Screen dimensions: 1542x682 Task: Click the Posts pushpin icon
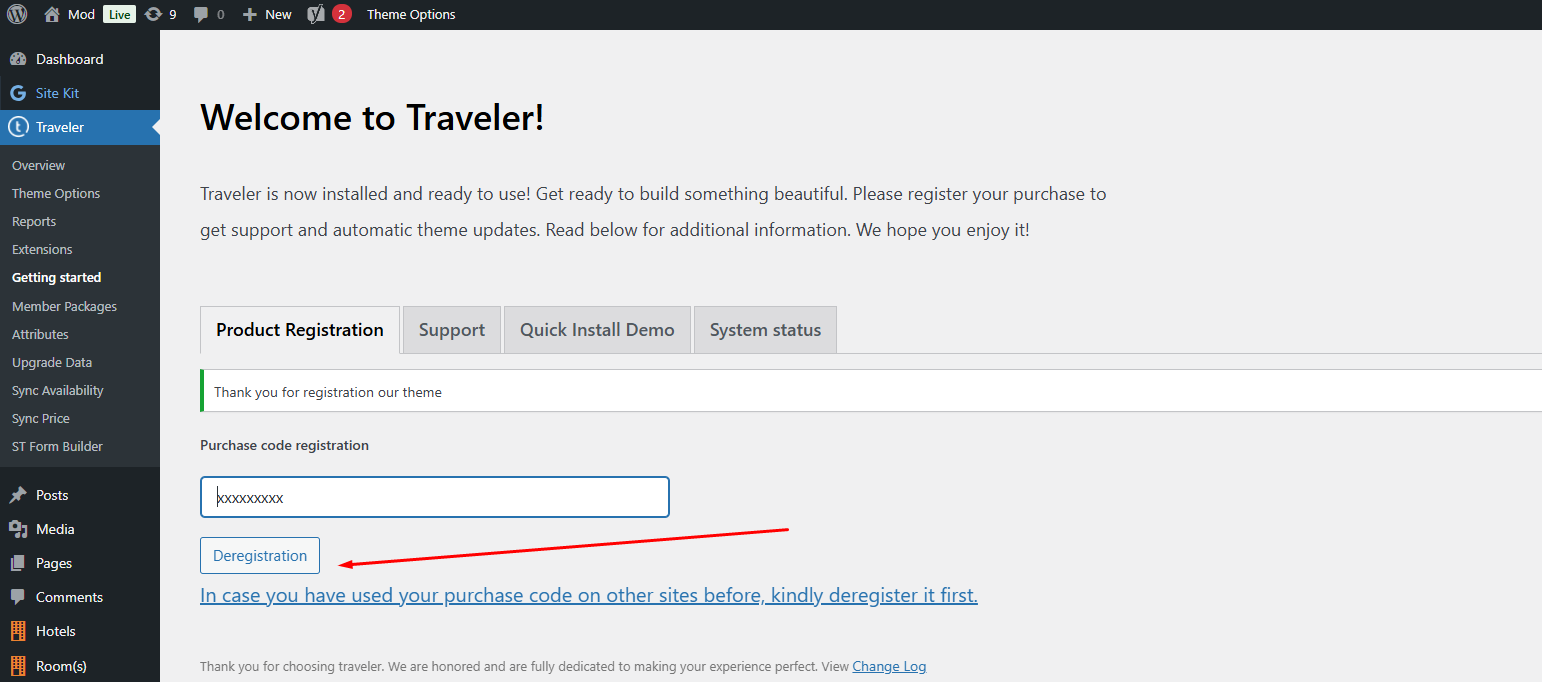pos(18,495)
